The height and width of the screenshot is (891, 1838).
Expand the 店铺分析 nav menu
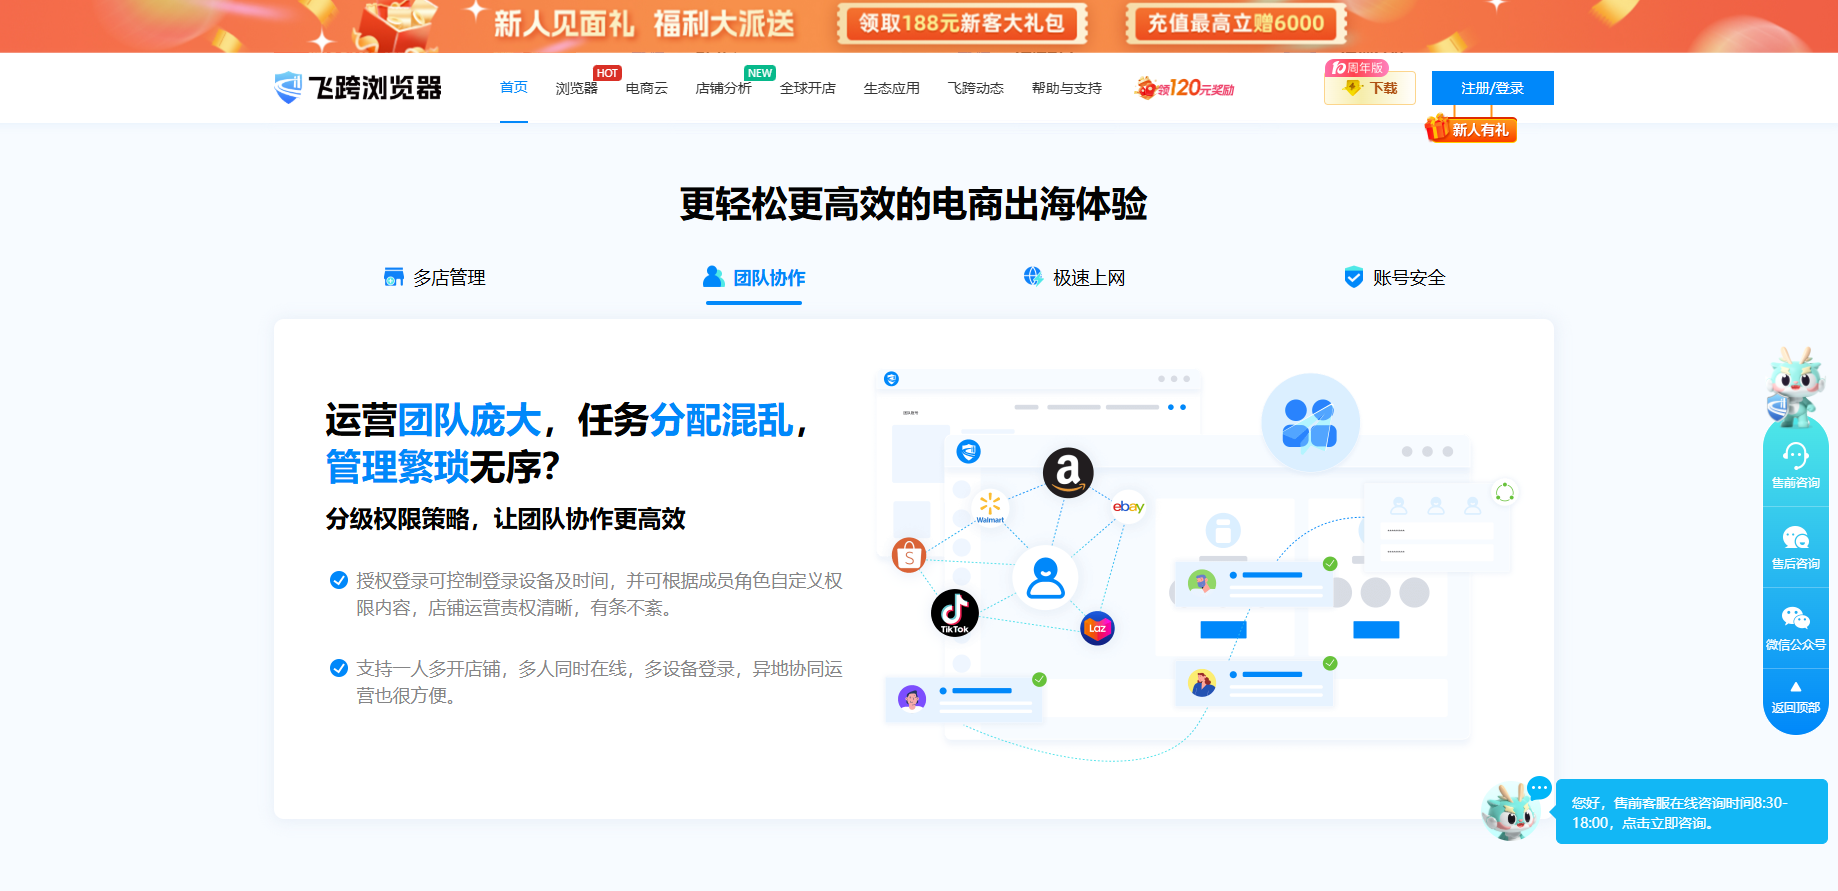click(x=723, y=88)
